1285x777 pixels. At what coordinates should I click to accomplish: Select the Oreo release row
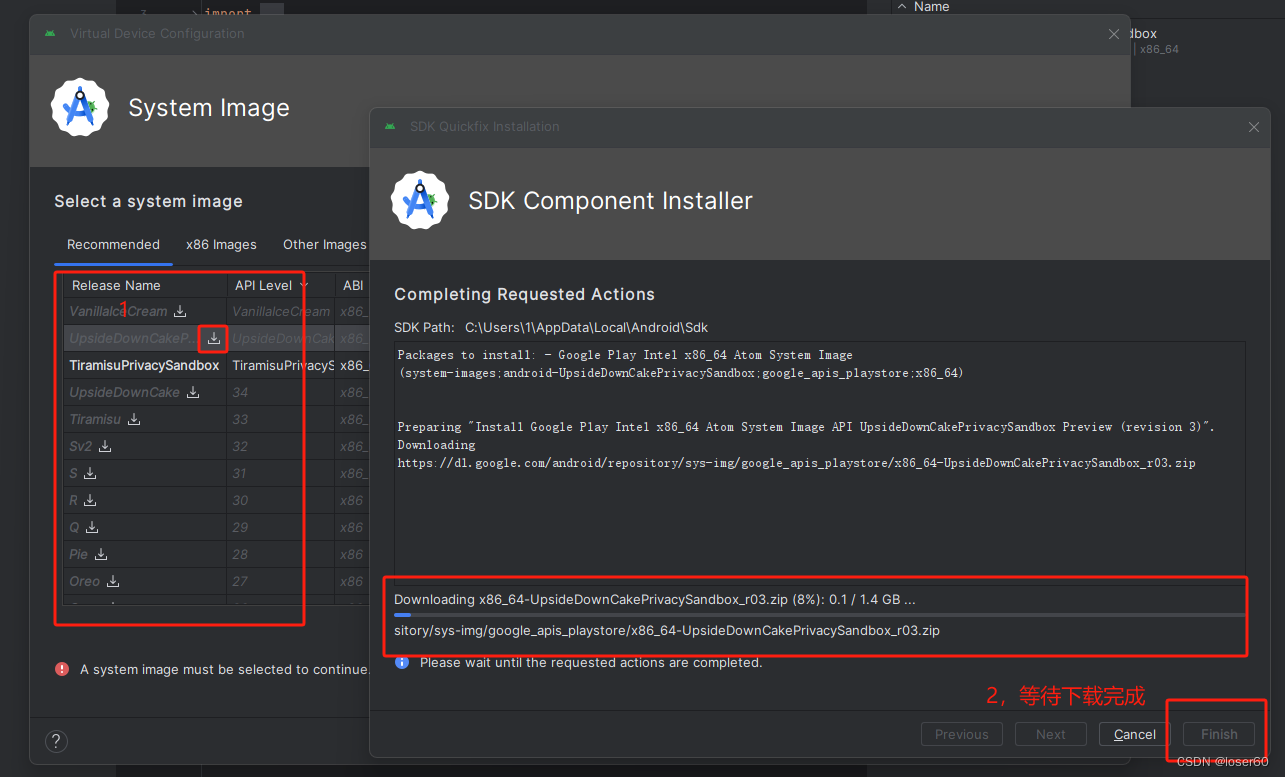tap(217, 582)
